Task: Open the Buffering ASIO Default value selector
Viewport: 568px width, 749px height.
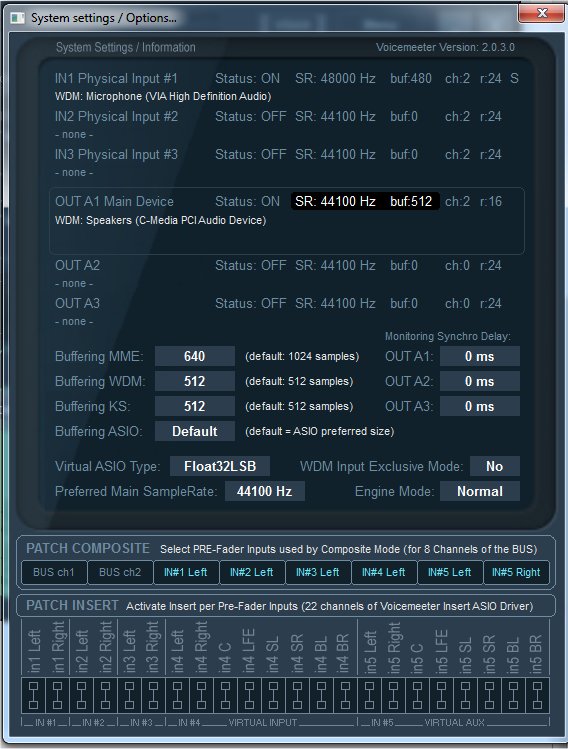Action: (x=194, y=431)
